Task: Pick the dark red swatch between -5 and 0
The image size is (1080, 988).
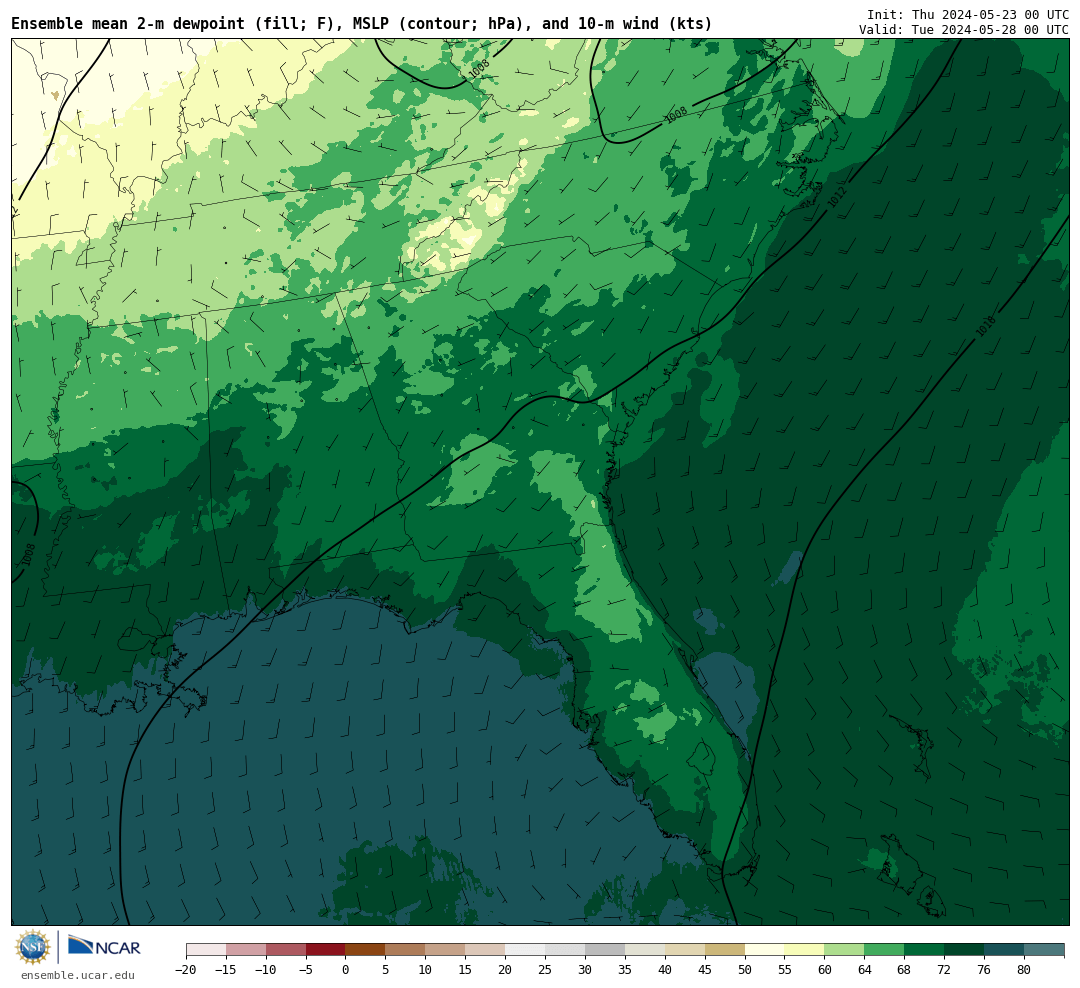Action: point(326,950)
